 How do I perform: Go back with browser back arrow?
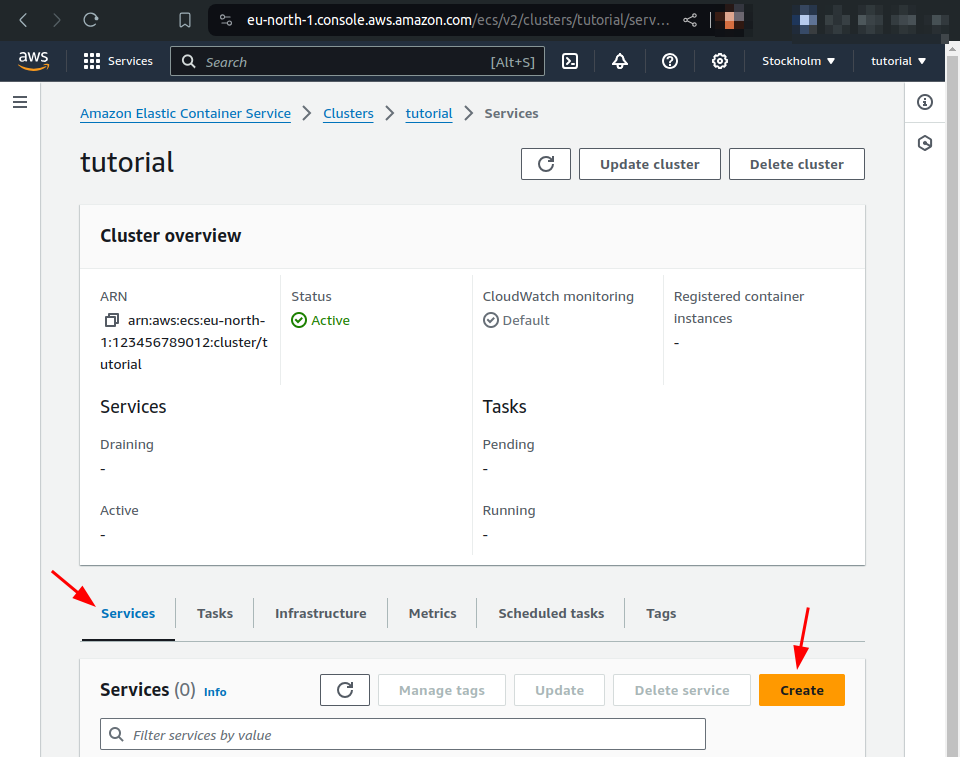pos(23,20)
